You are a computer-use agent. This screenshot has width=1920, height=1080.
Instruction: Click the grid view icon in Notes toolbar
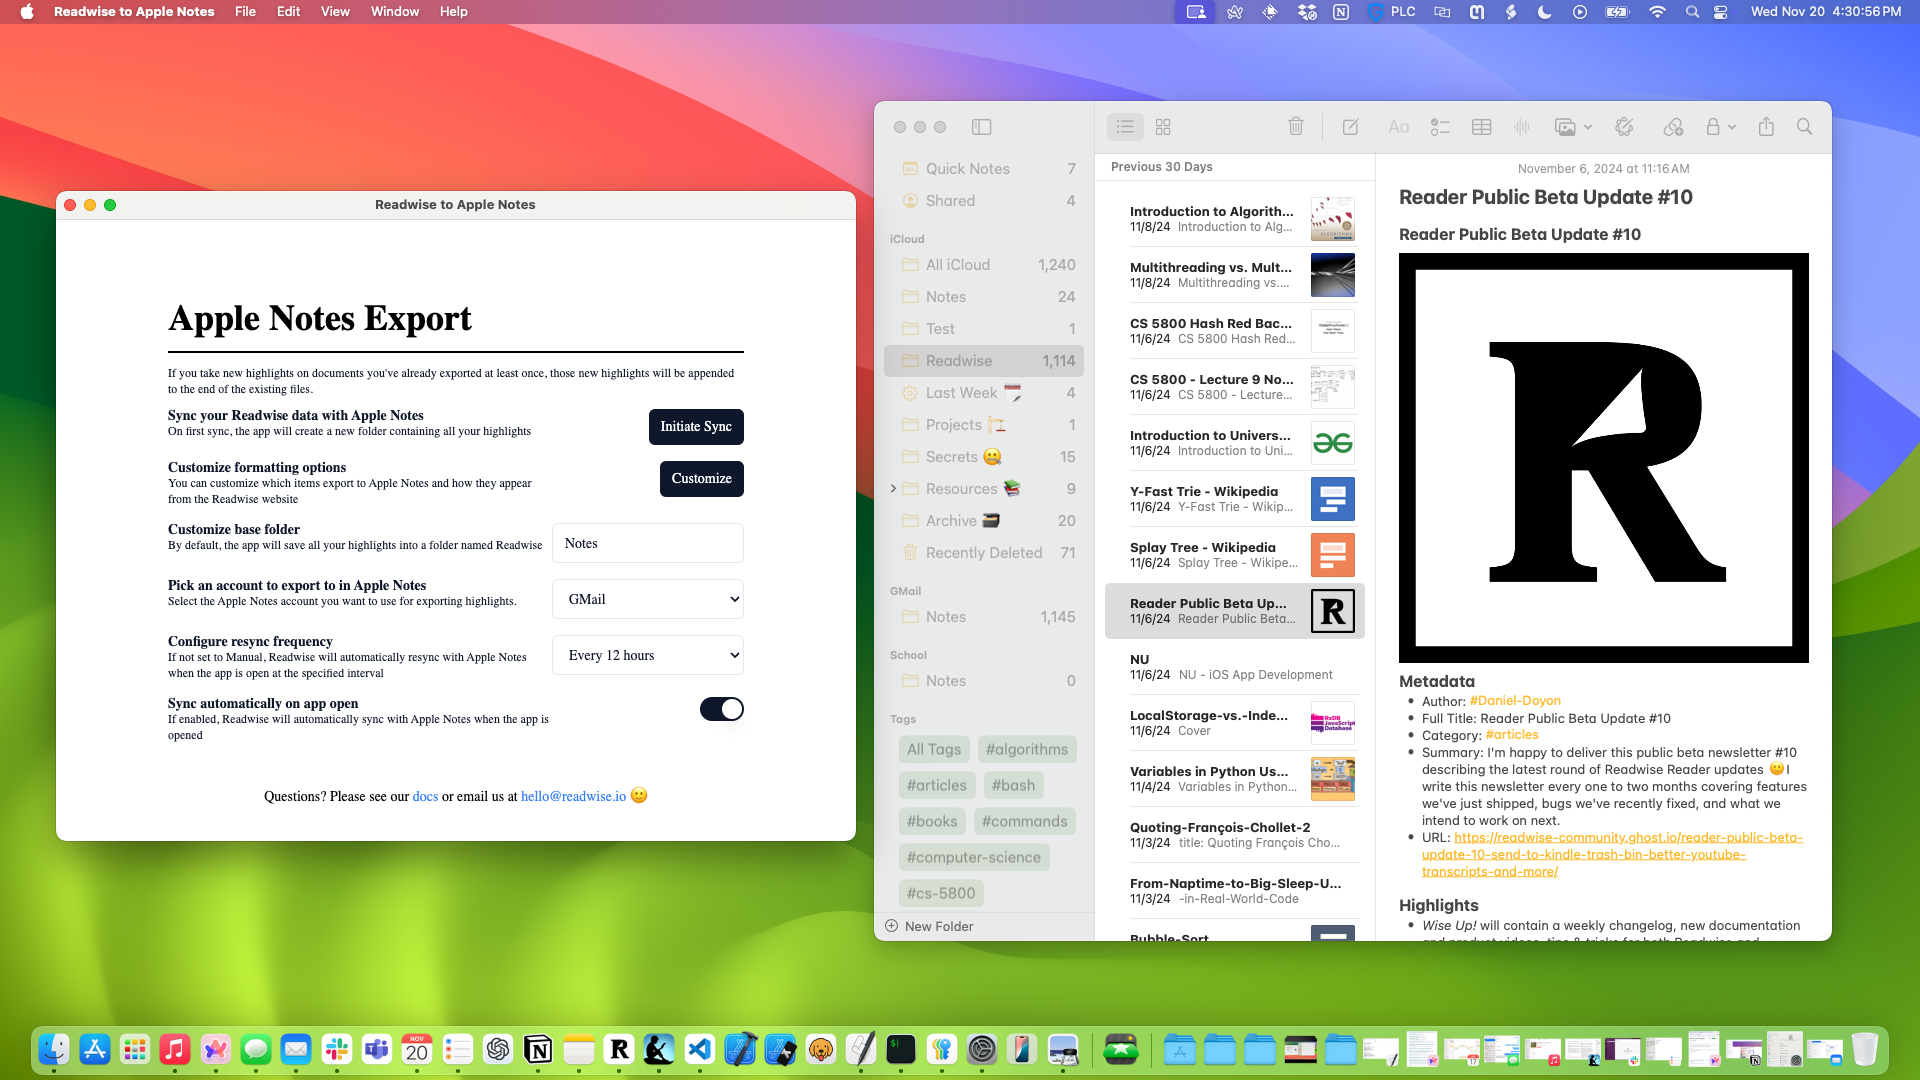coord(1163,125)
